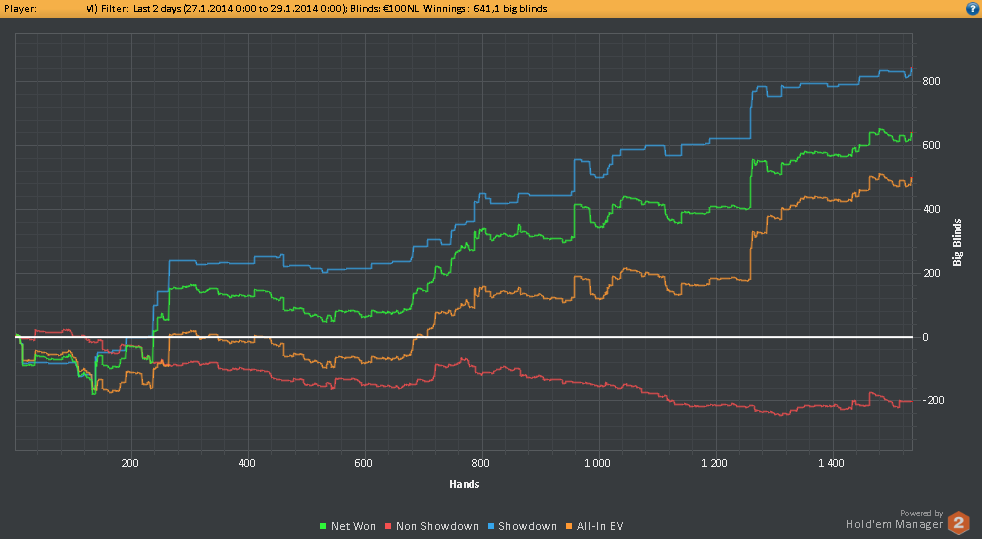Toggle the All-In EV legend label
982x539 pixels.
click(599, 525)
